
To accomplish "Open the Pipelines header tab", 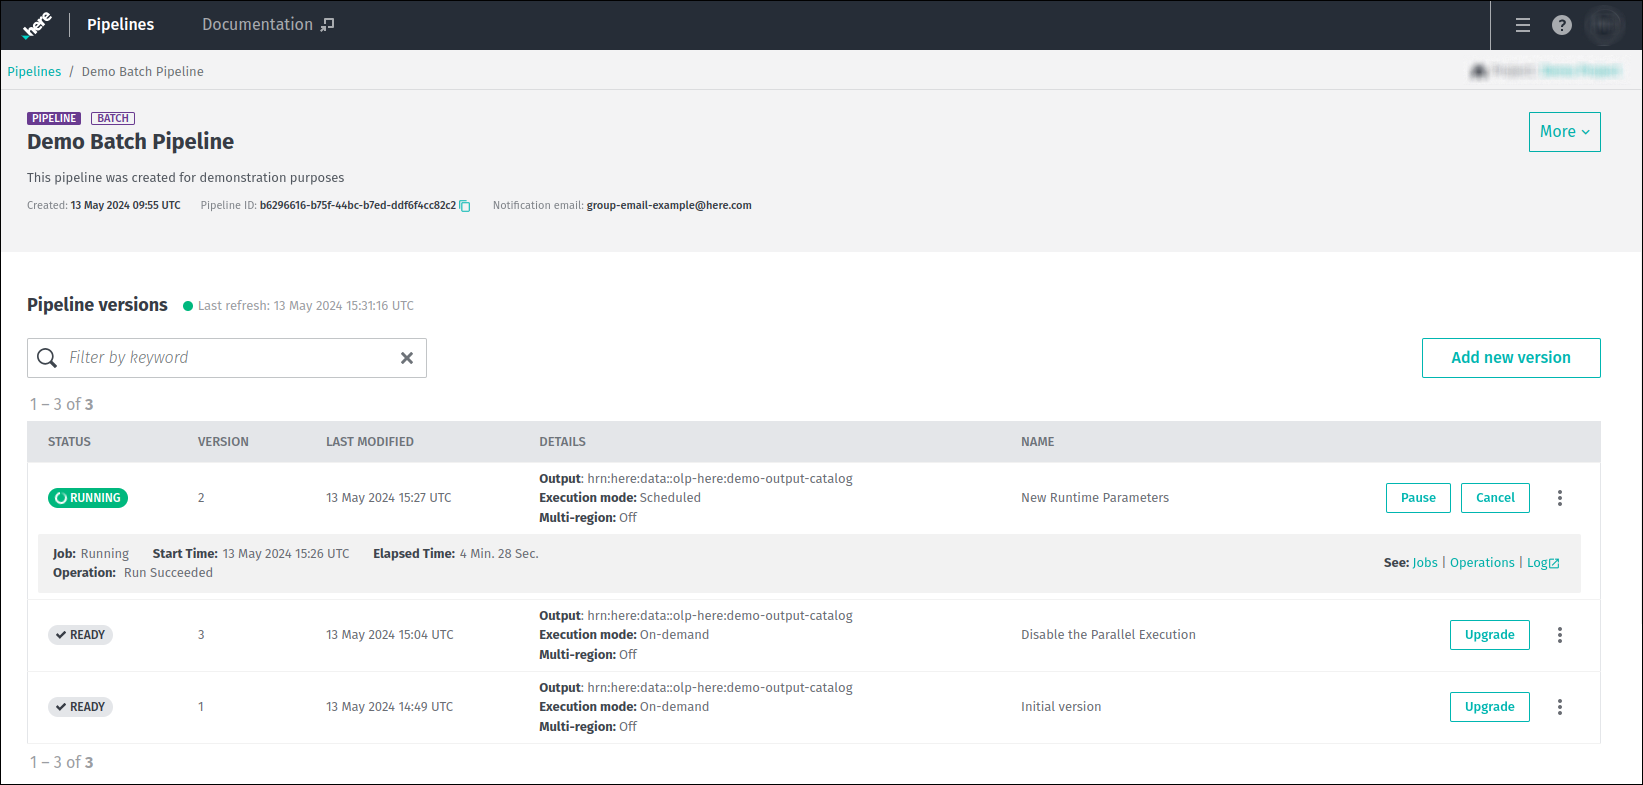I will point(120,25).
